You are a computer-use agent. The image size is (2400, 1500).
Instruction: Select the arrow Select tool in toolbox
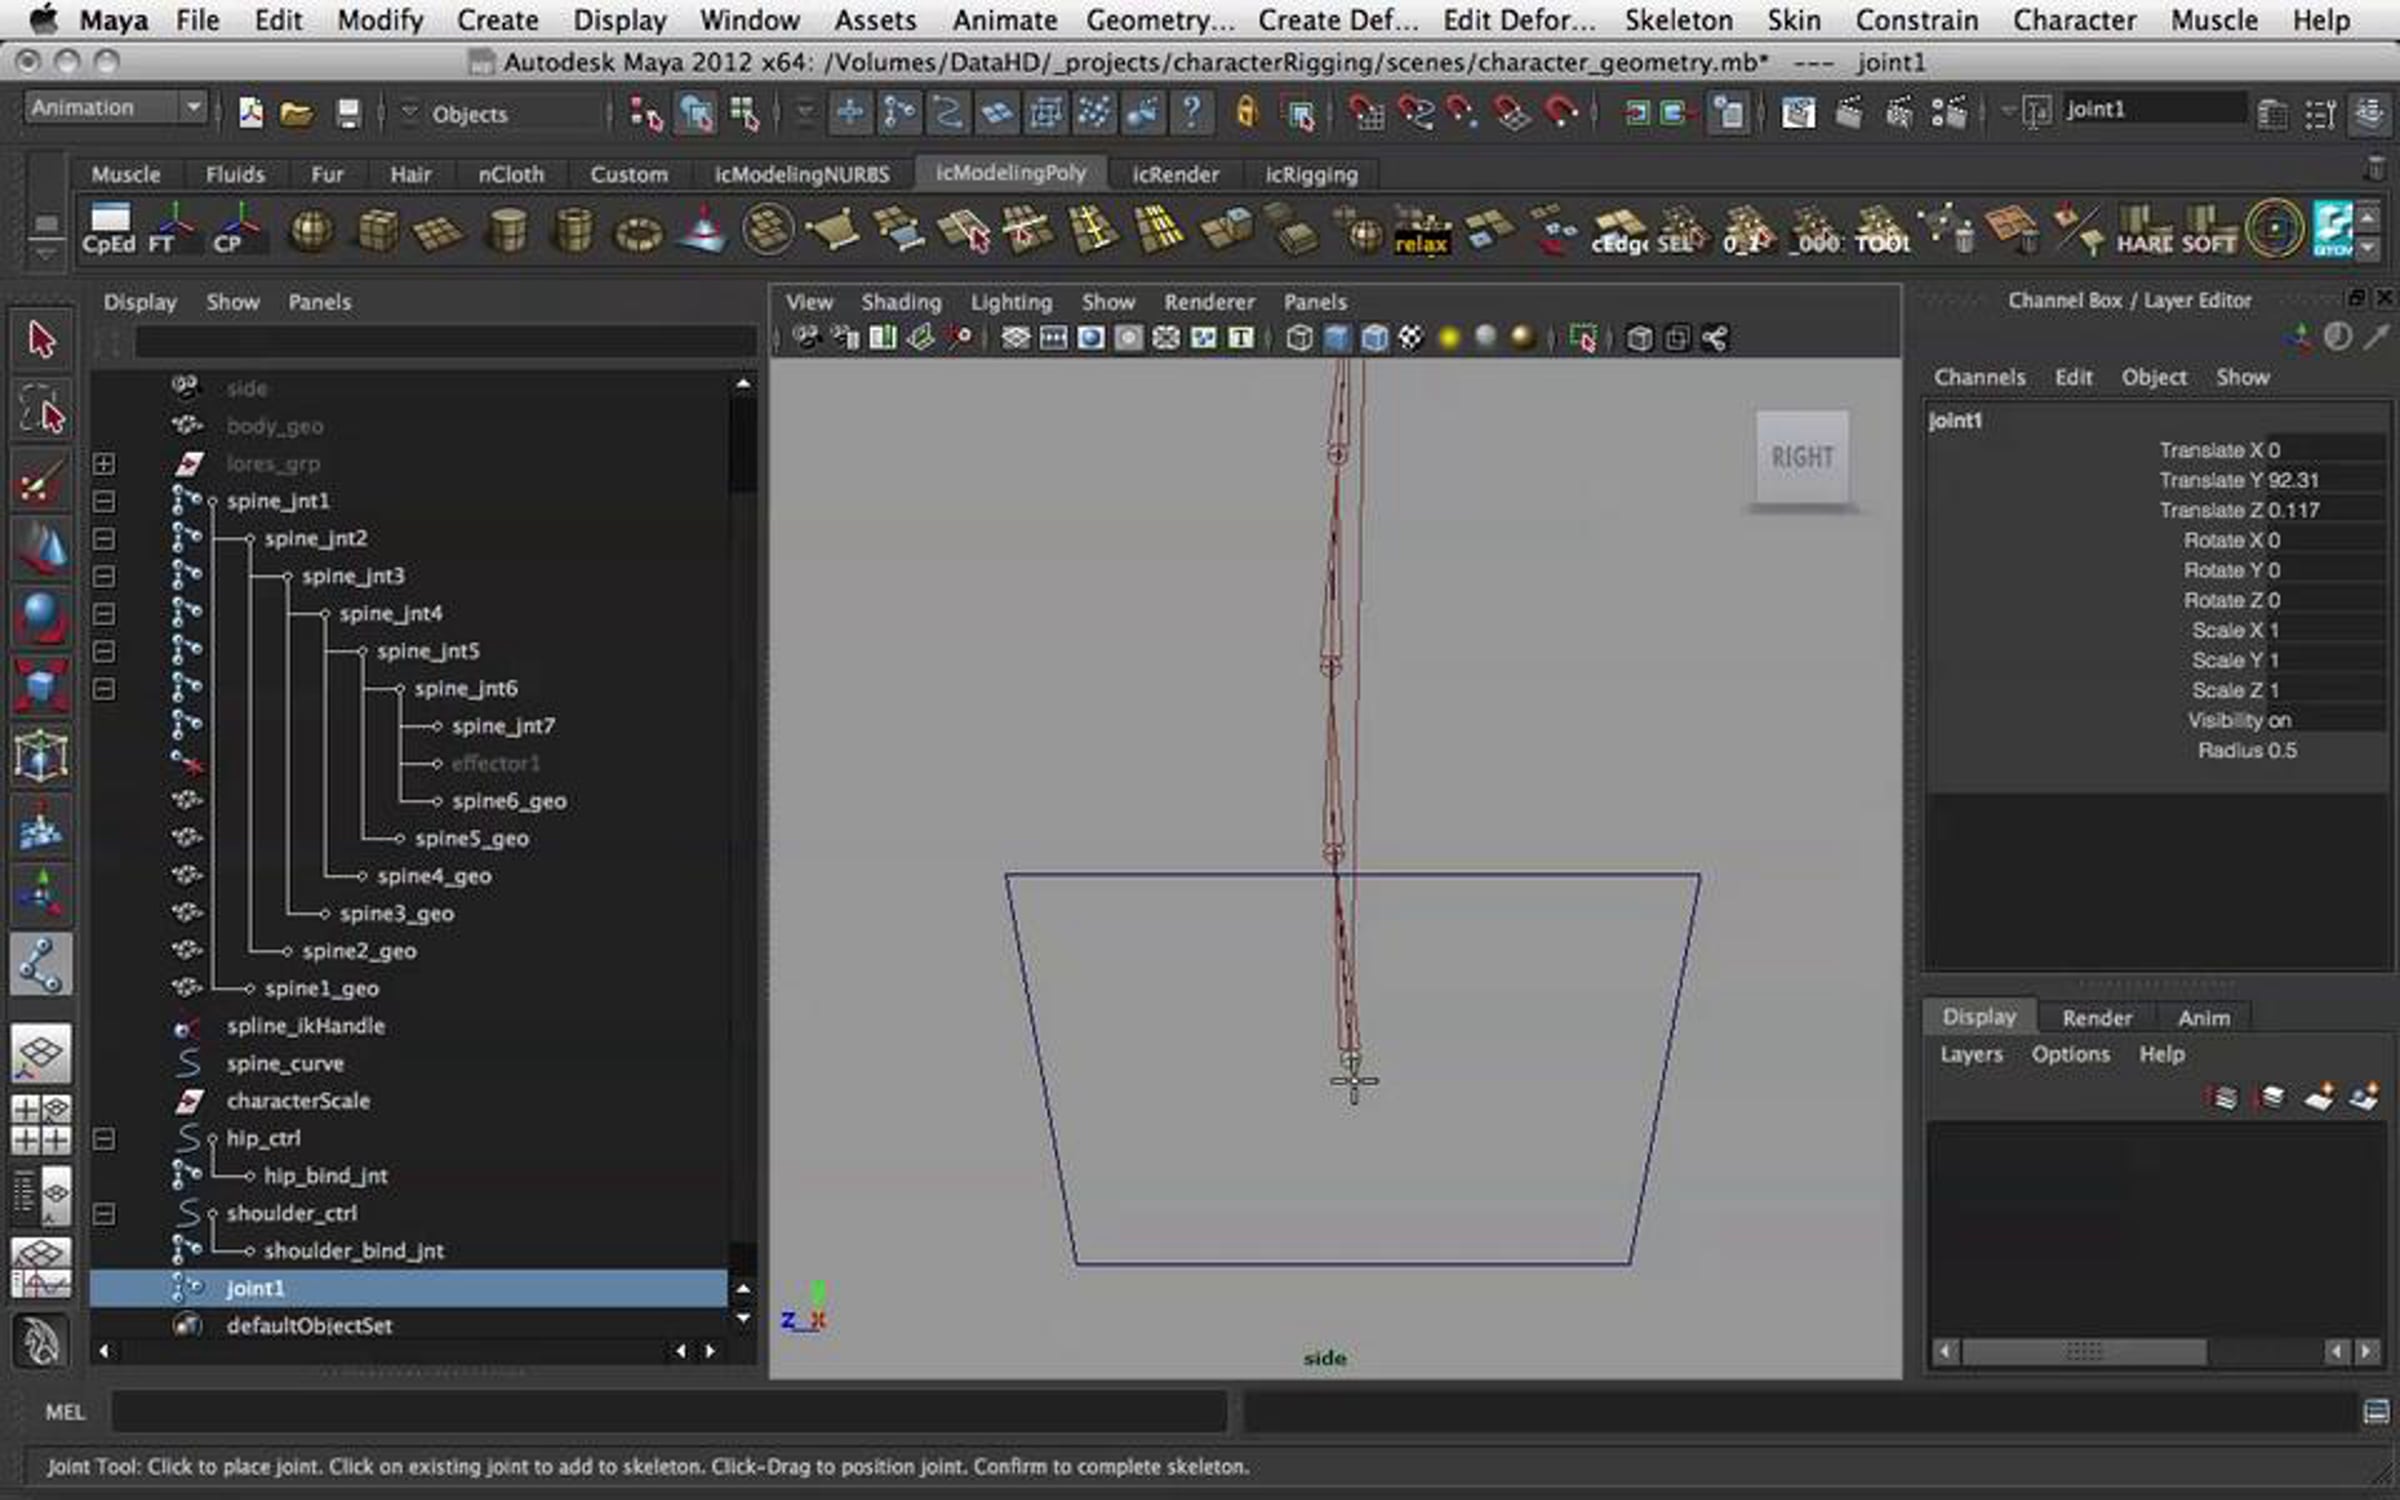41,340
